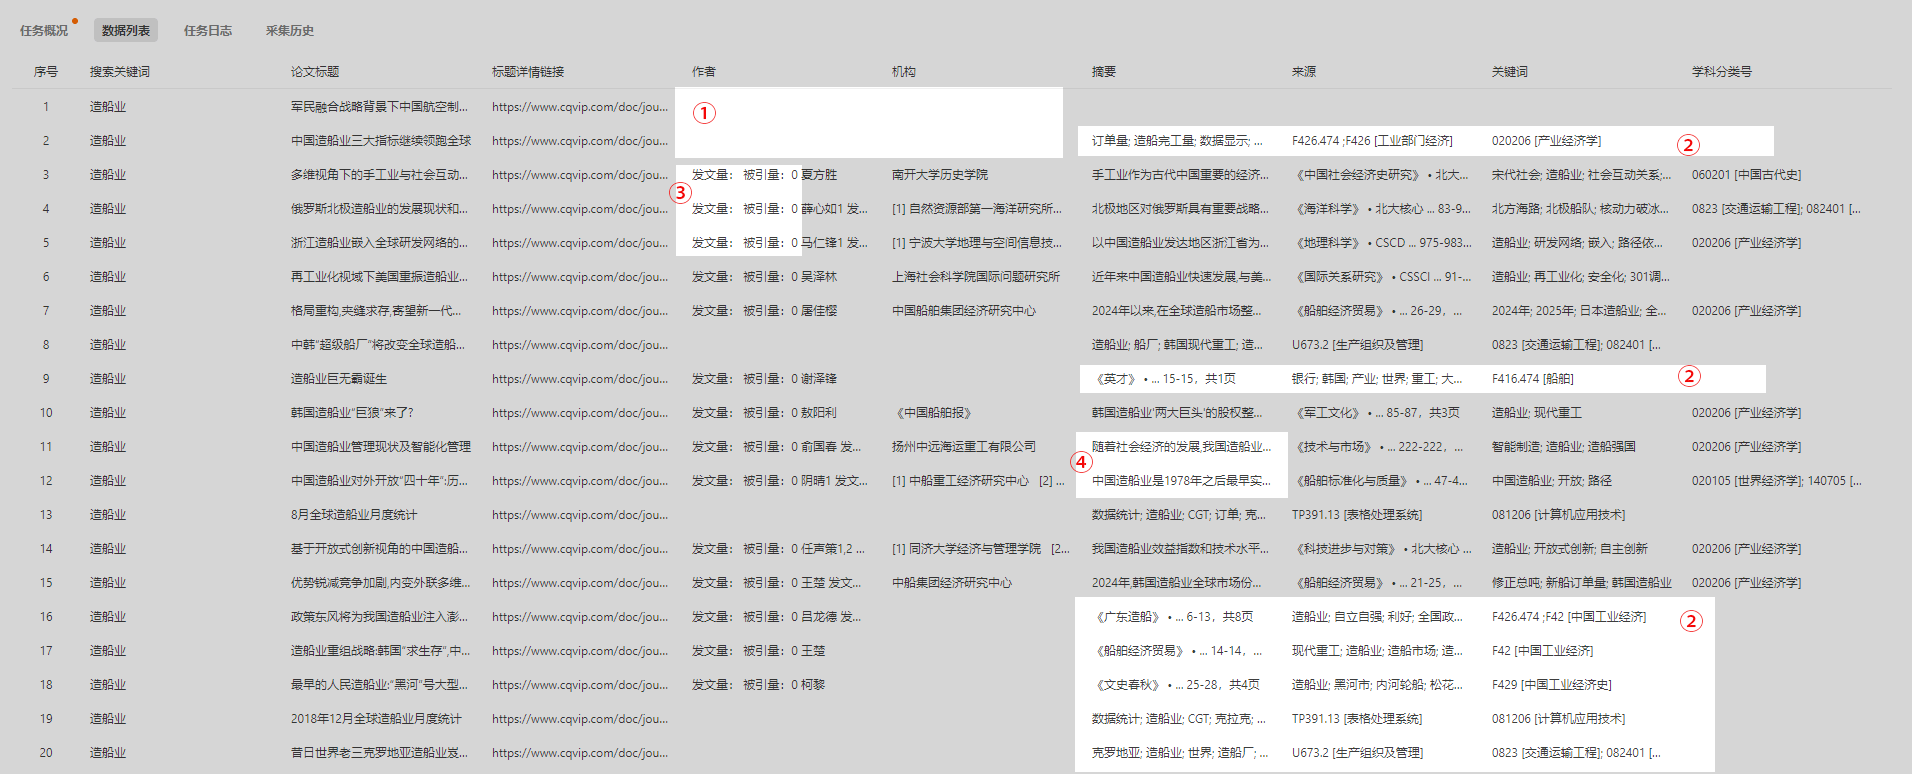Click source cell TP391.13 [表格处理系统] in row 13
This screenshot has width=1912, height=774.
tap(1357, 515)
